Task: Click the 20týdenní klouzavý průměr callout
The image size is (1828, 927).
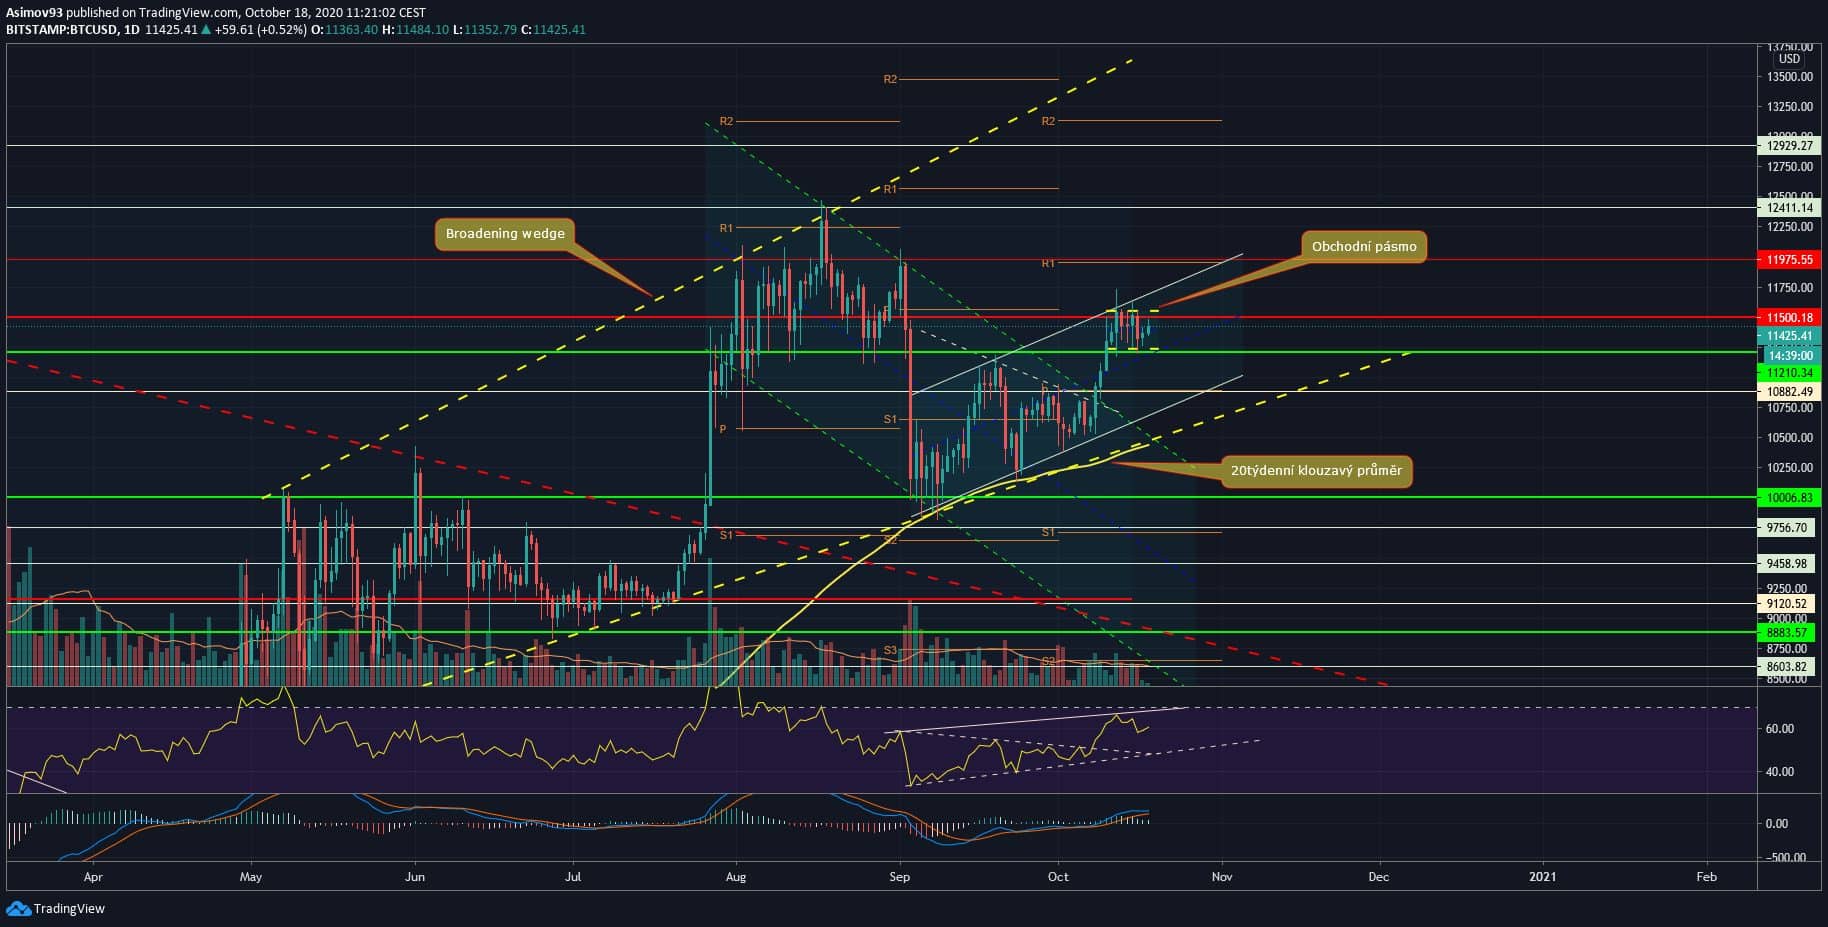Action: (1316, 471)
